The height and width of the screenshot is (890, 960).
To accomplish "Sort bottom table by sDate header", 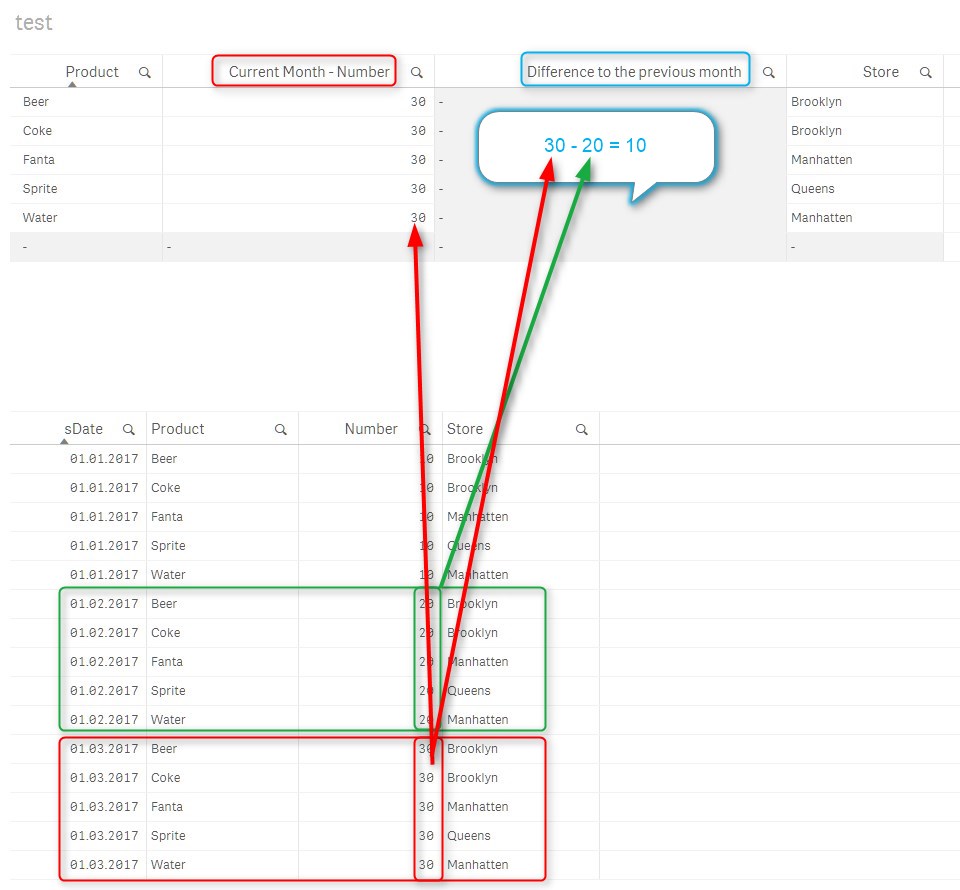I will click(83, 428).
